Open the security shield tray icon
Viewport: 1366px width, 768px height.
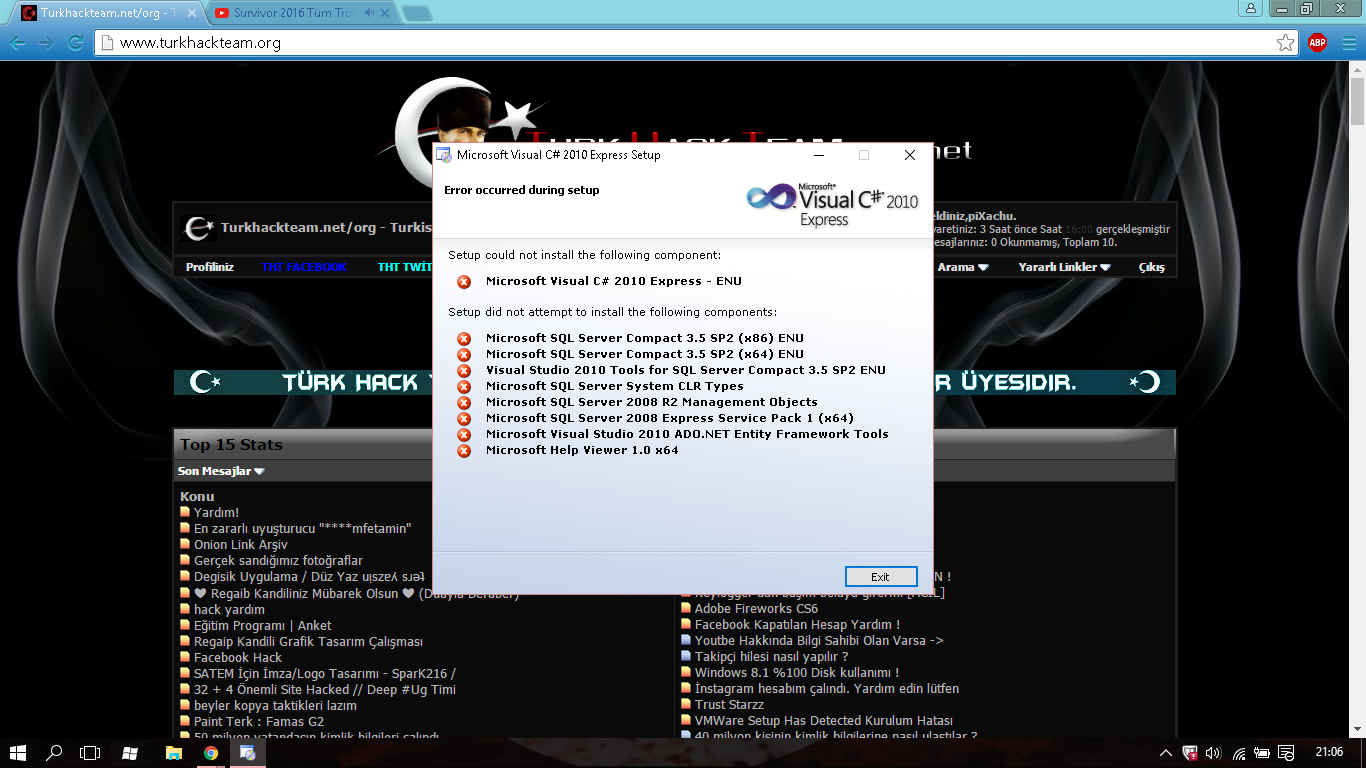coord(1190,753)
